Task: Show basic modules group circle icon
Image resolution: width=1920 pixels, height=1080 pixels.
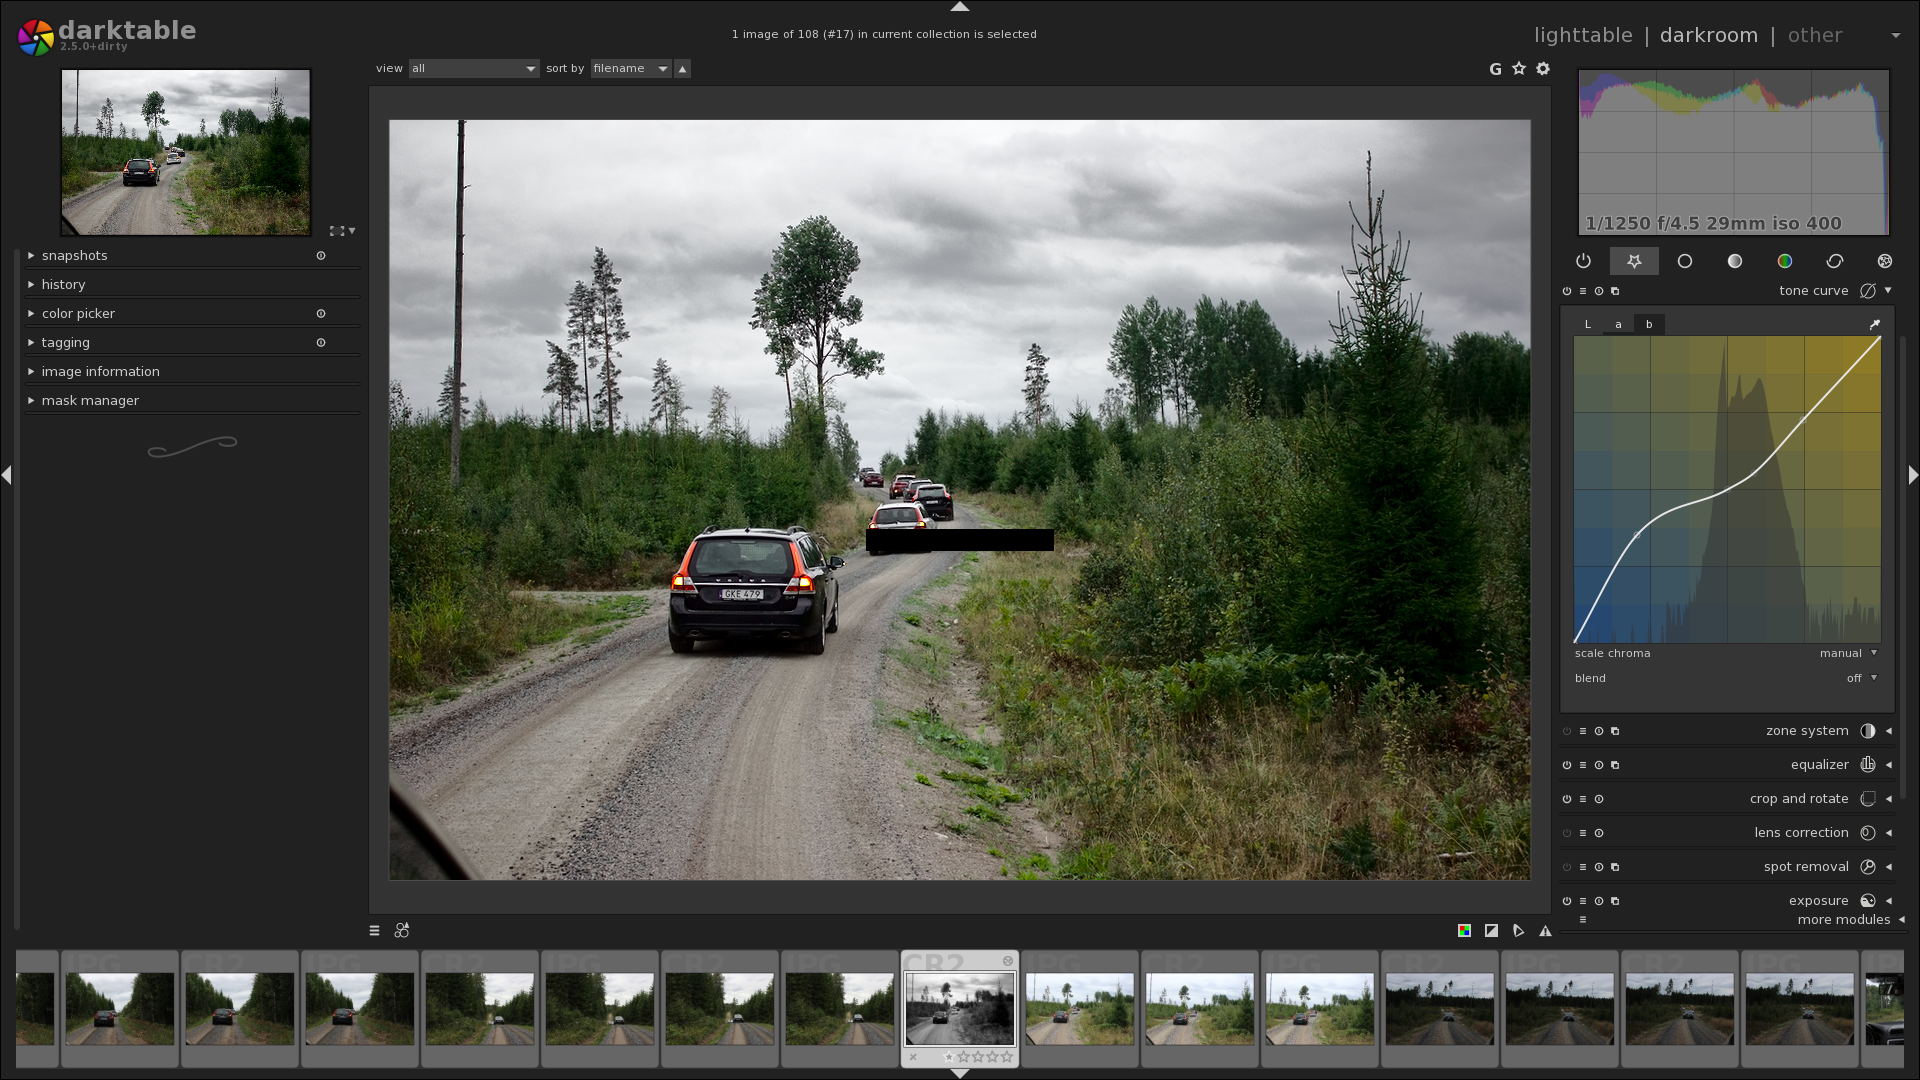Action: [1685, 261]
